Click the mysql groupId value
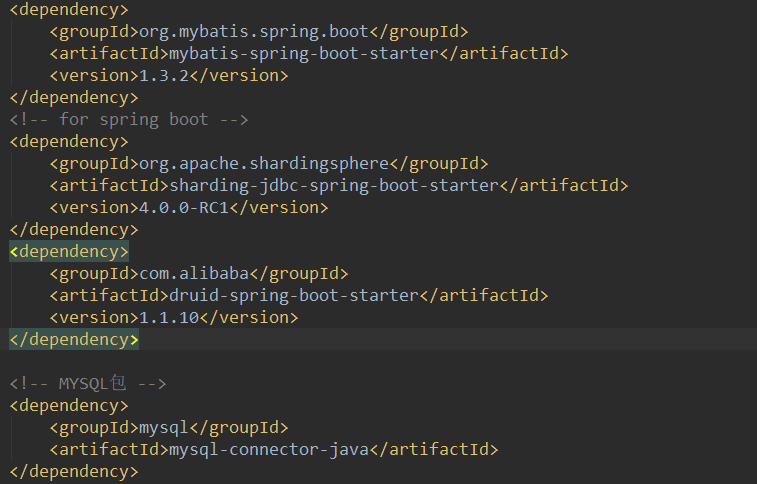This screenshot has height=484, width=757. click(x=164, y=427)
